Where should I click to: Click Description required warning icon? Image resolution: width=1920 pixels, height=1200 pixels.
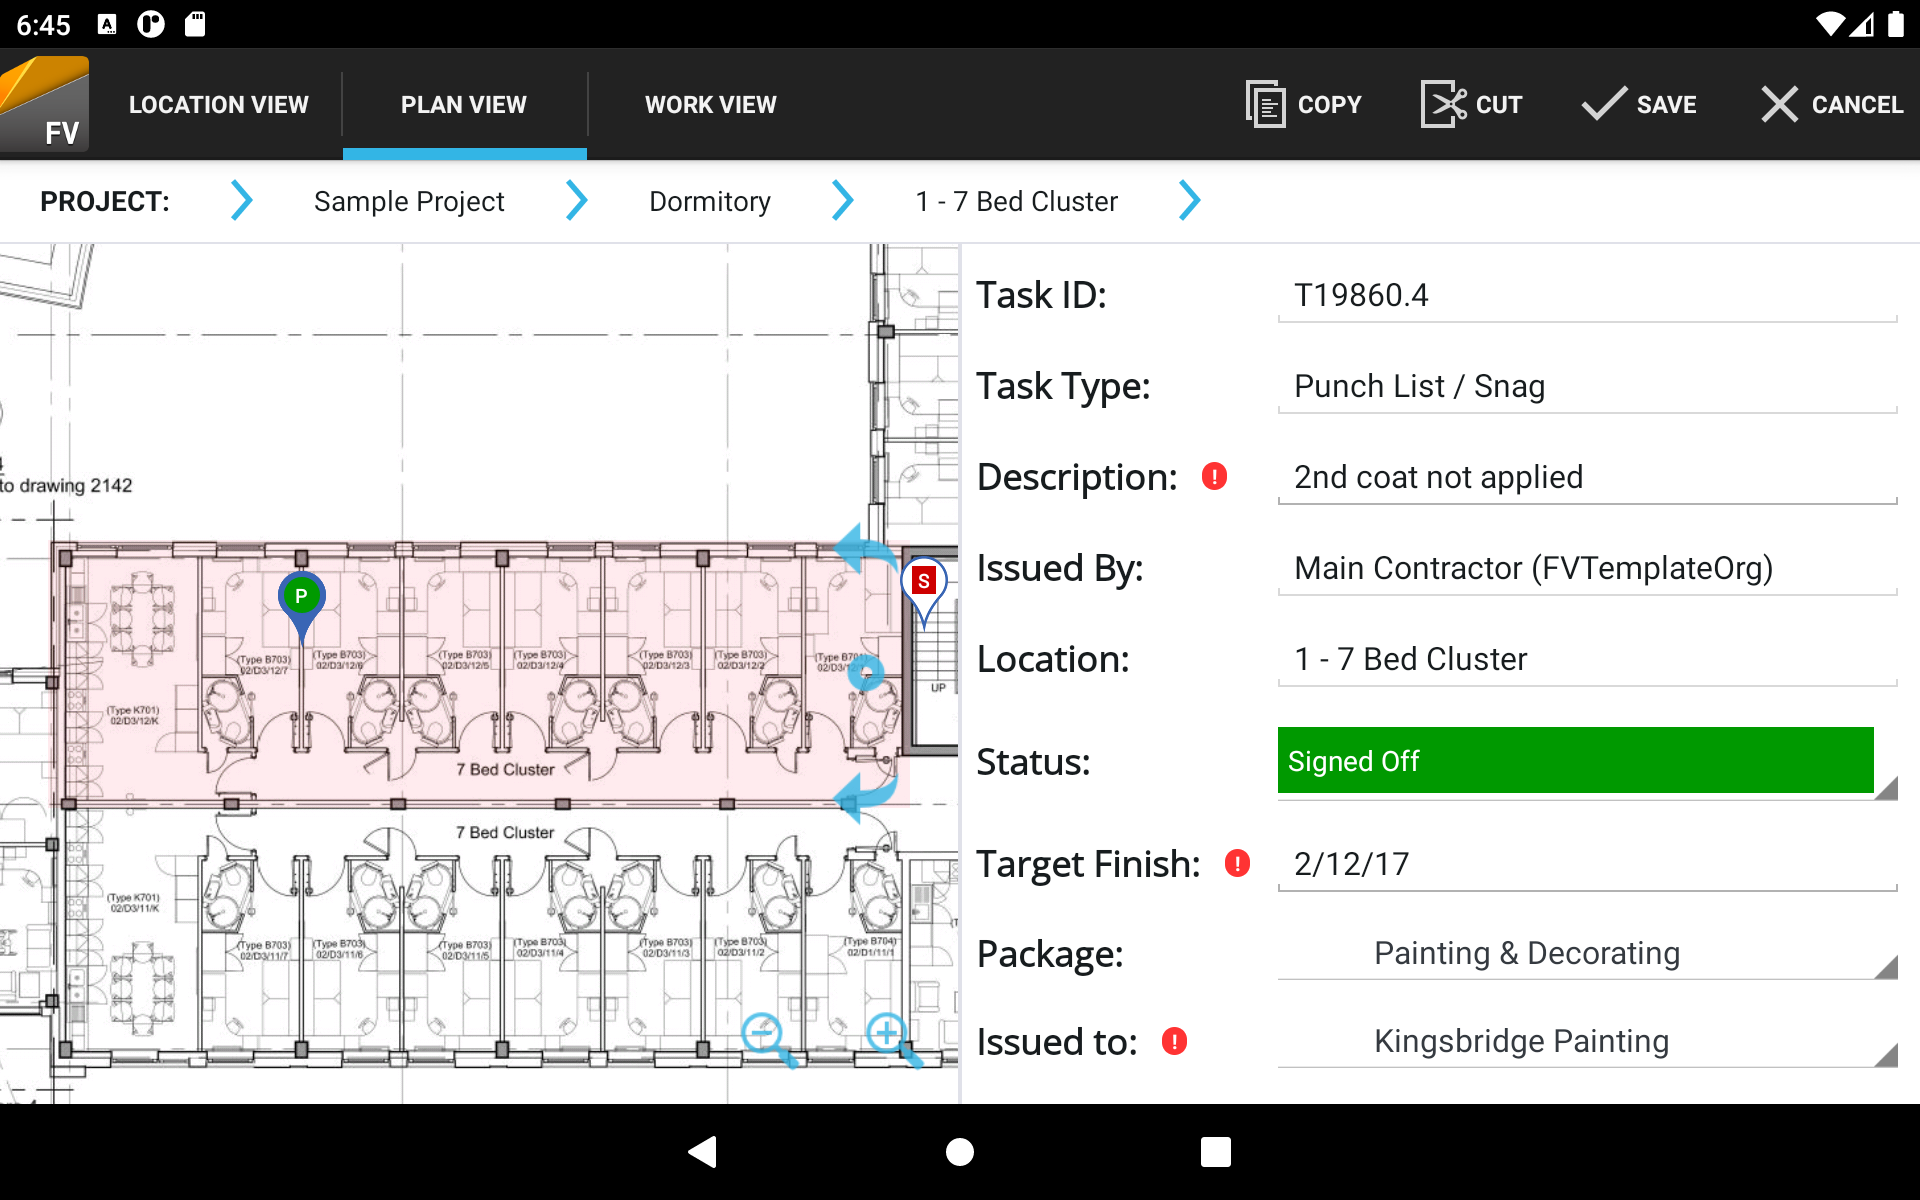click(1214, 476)
